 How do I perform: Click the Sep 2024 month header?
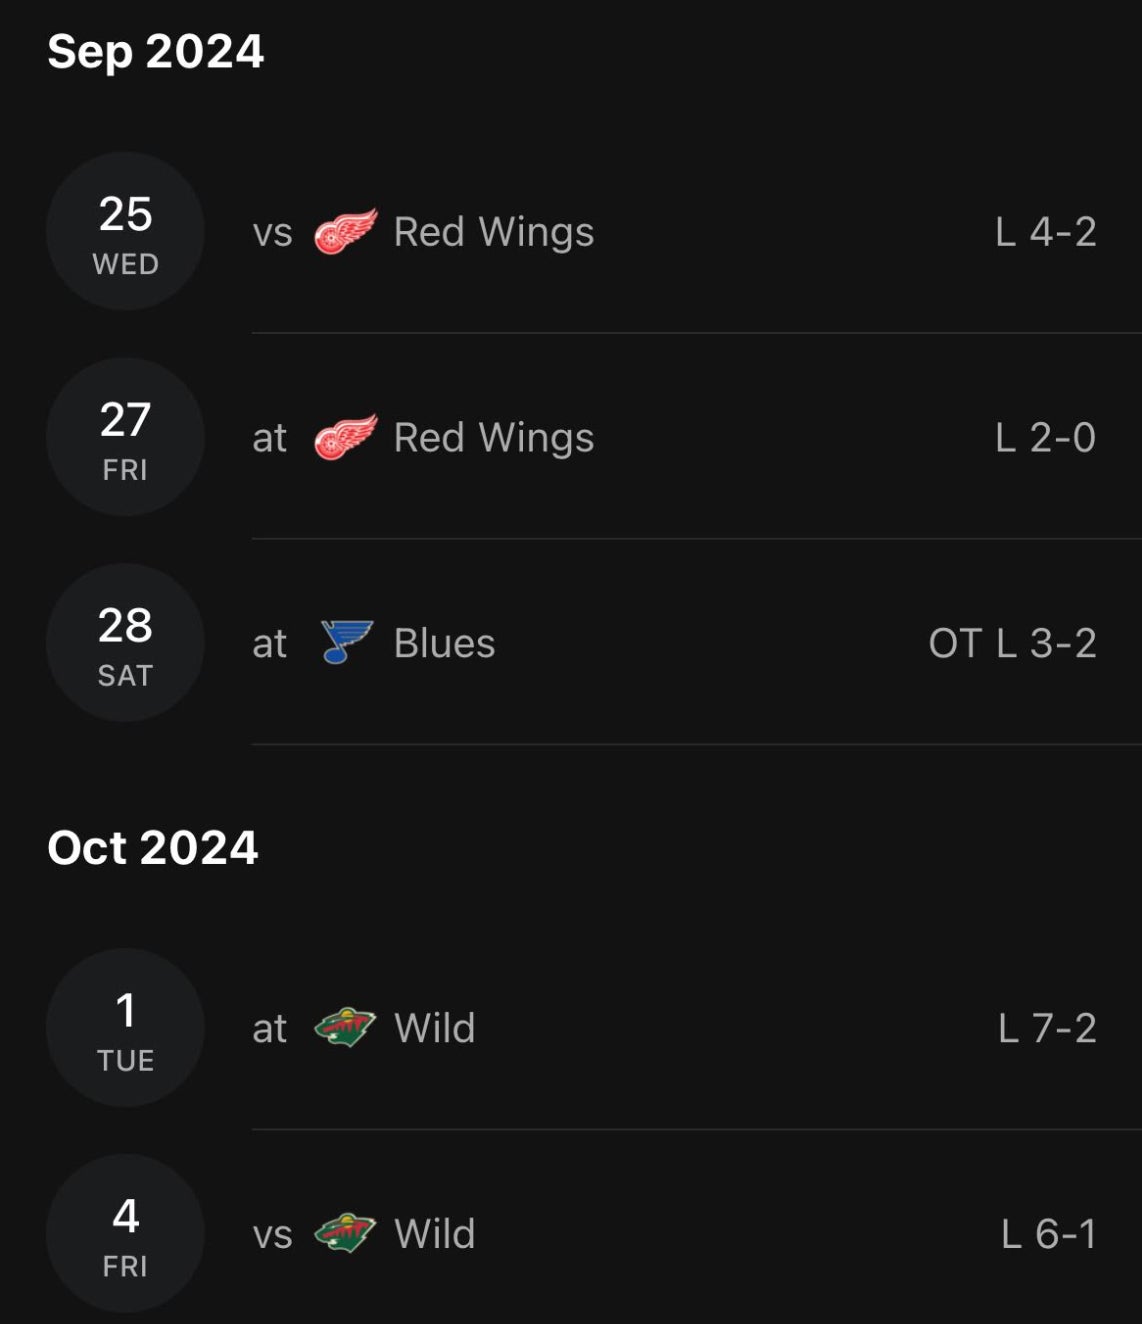coord(155,51)
